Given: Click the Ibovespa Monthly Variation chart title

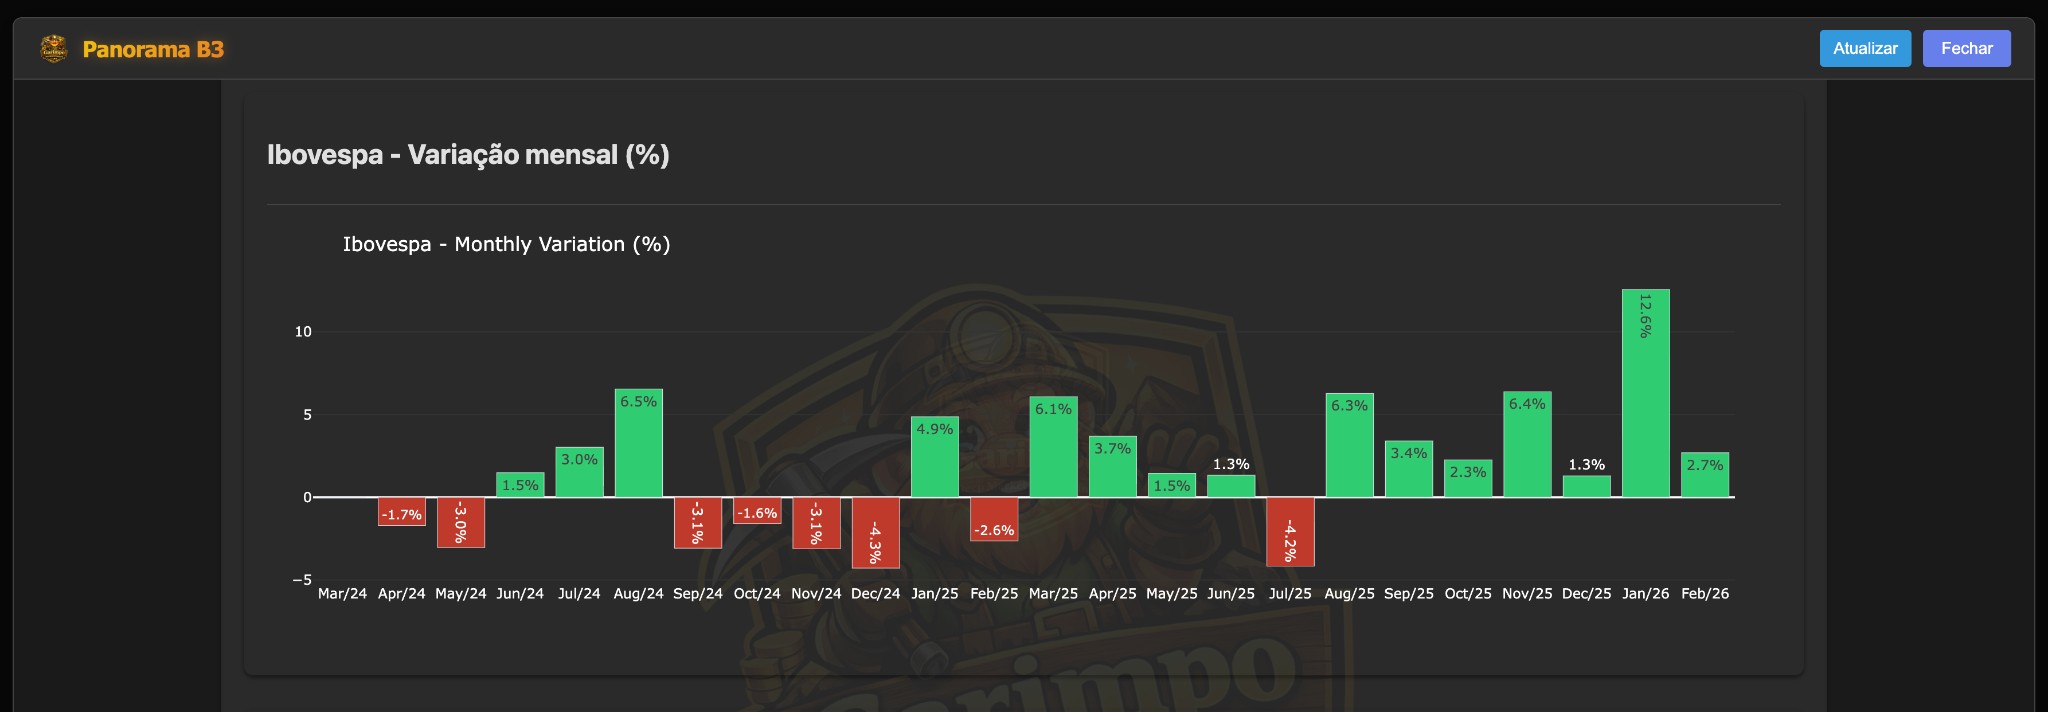Looking at the screenshot, I should [x=506, y=244].
